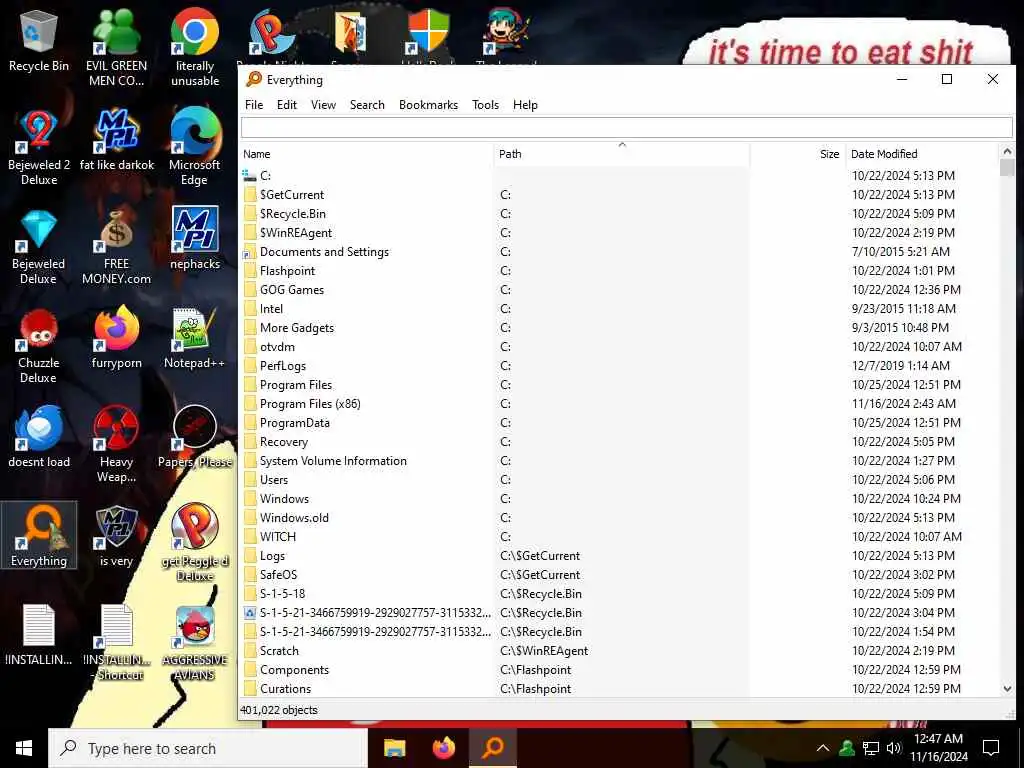Select the Documents and Settings row

tap(619, 251)
